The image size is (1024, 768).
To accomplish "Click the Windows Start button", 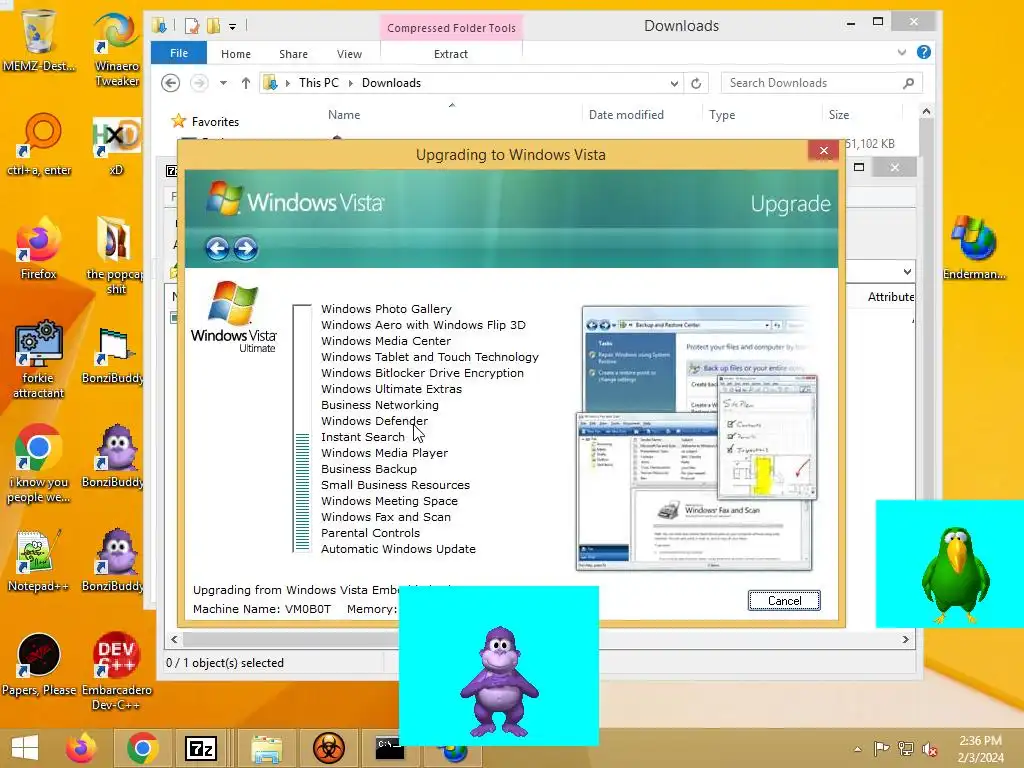I will coord(25,748).
